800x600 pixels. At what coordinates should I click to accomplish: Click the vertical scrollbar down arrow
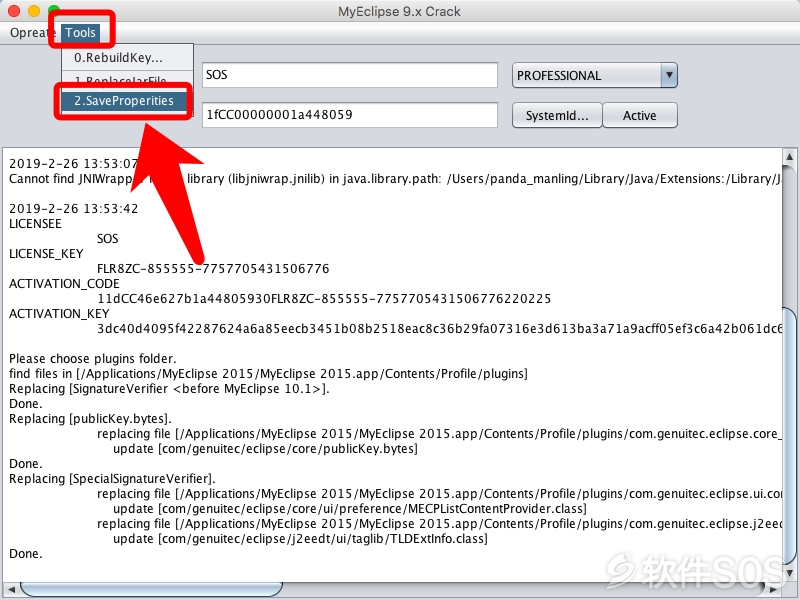click(789, 572)
